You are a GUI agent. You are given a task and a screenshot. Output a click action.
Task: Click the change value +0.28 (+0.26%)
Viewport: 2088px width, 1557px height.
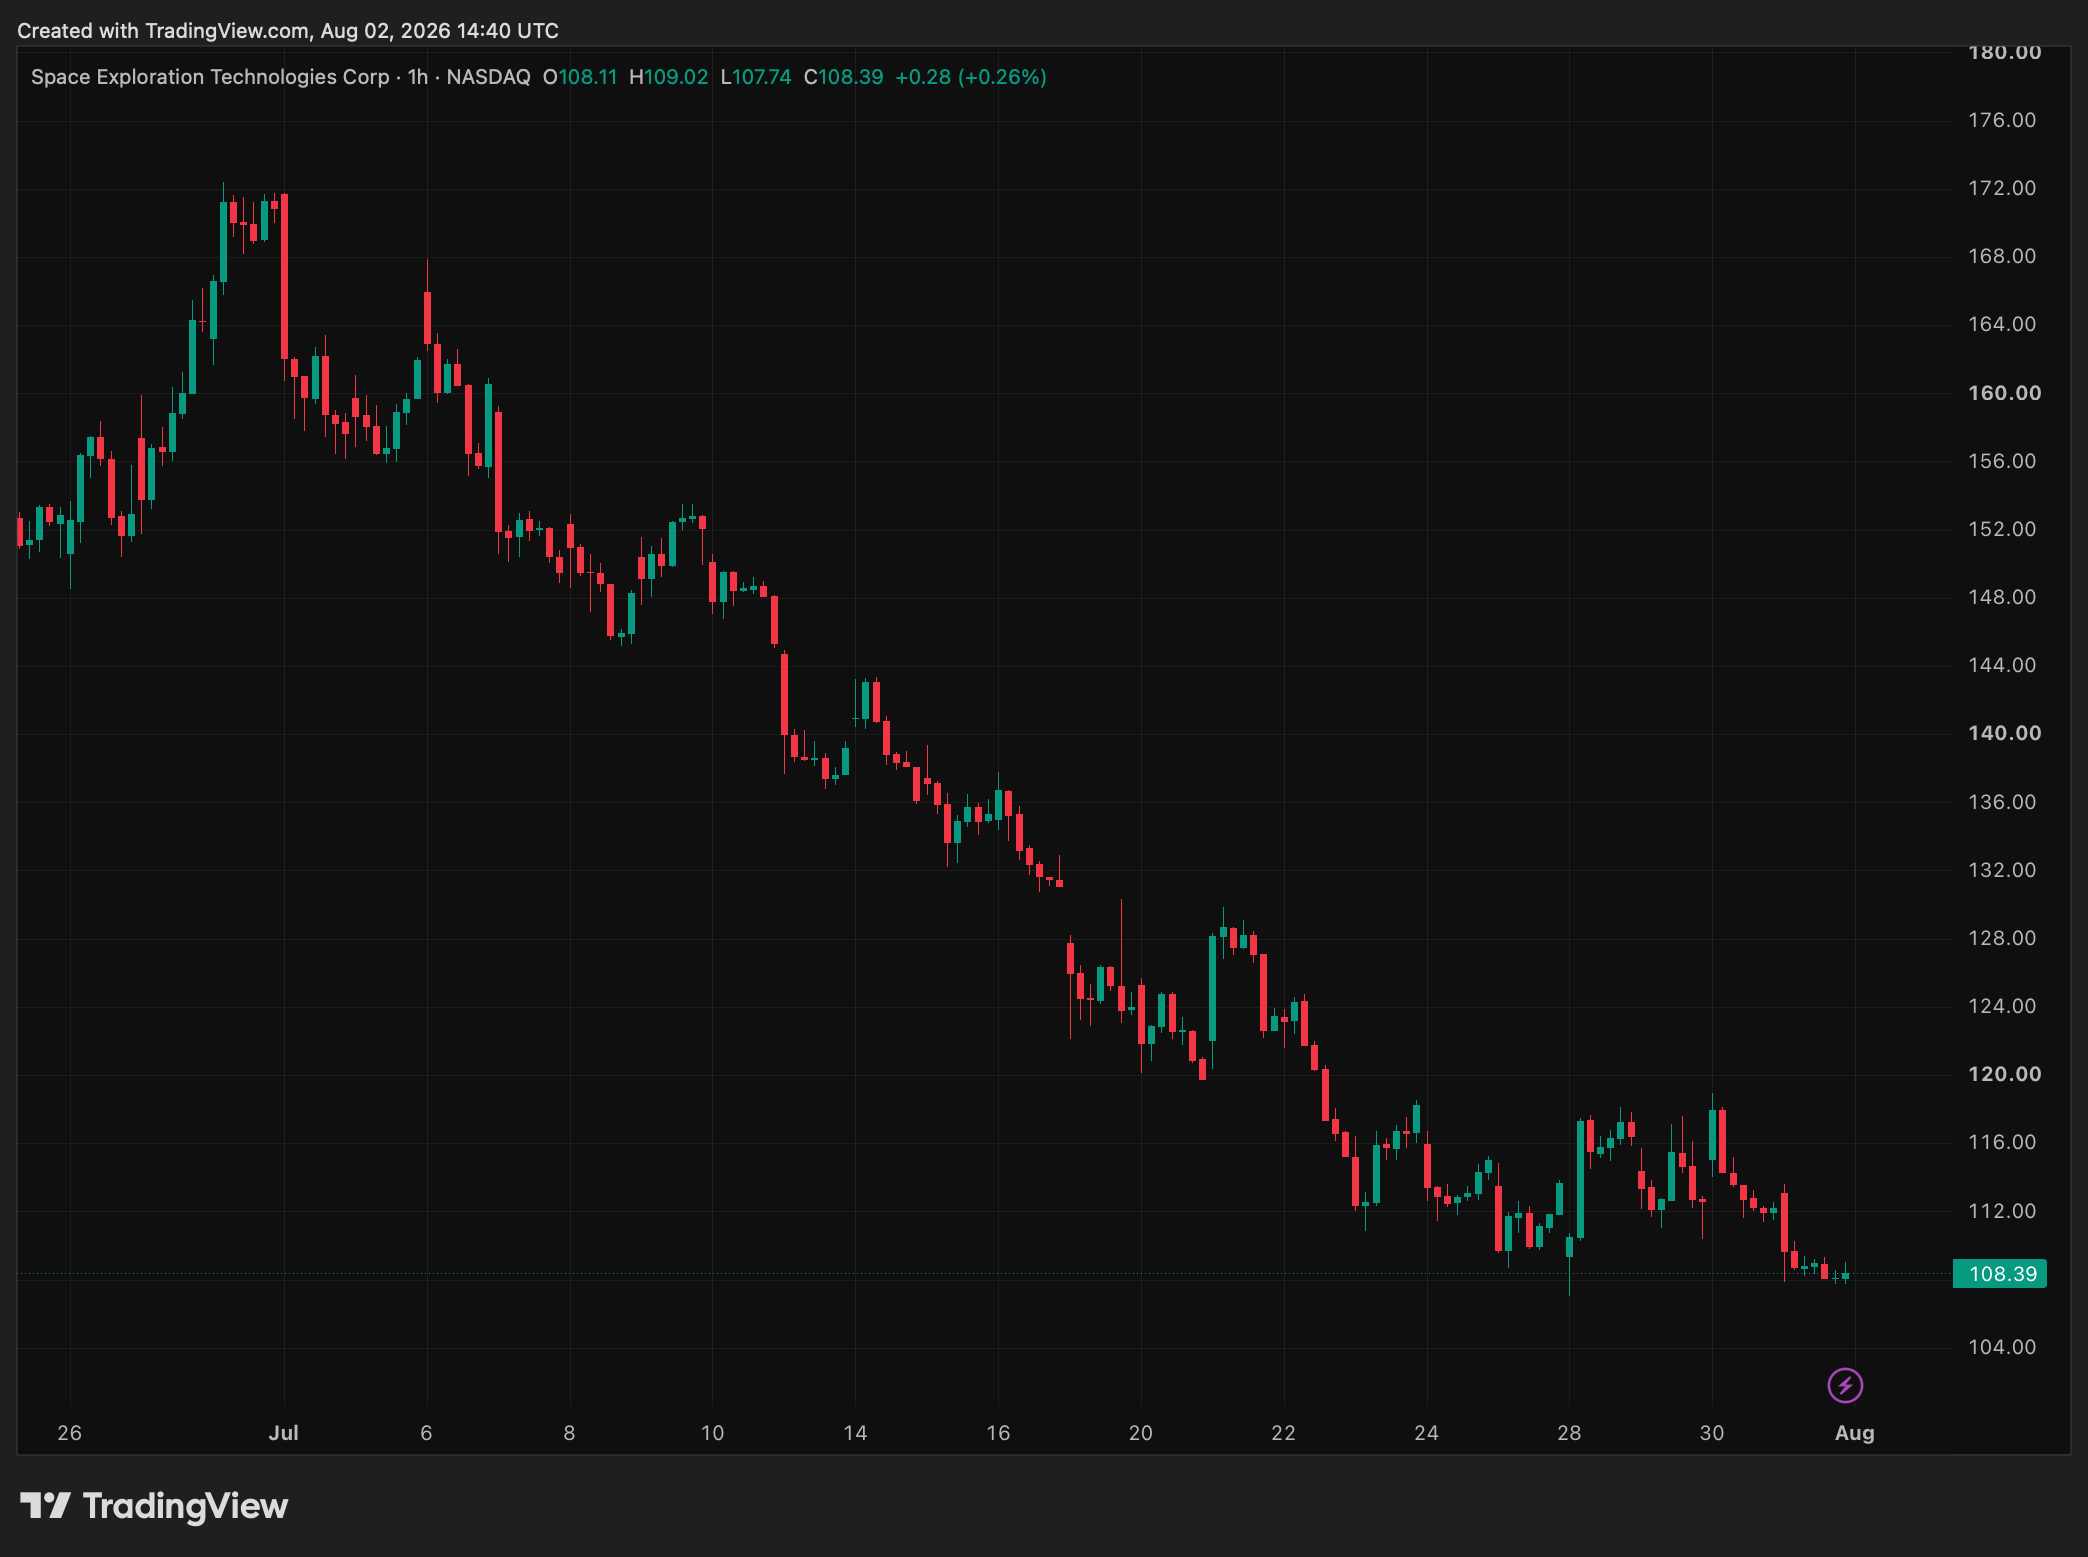971,77
